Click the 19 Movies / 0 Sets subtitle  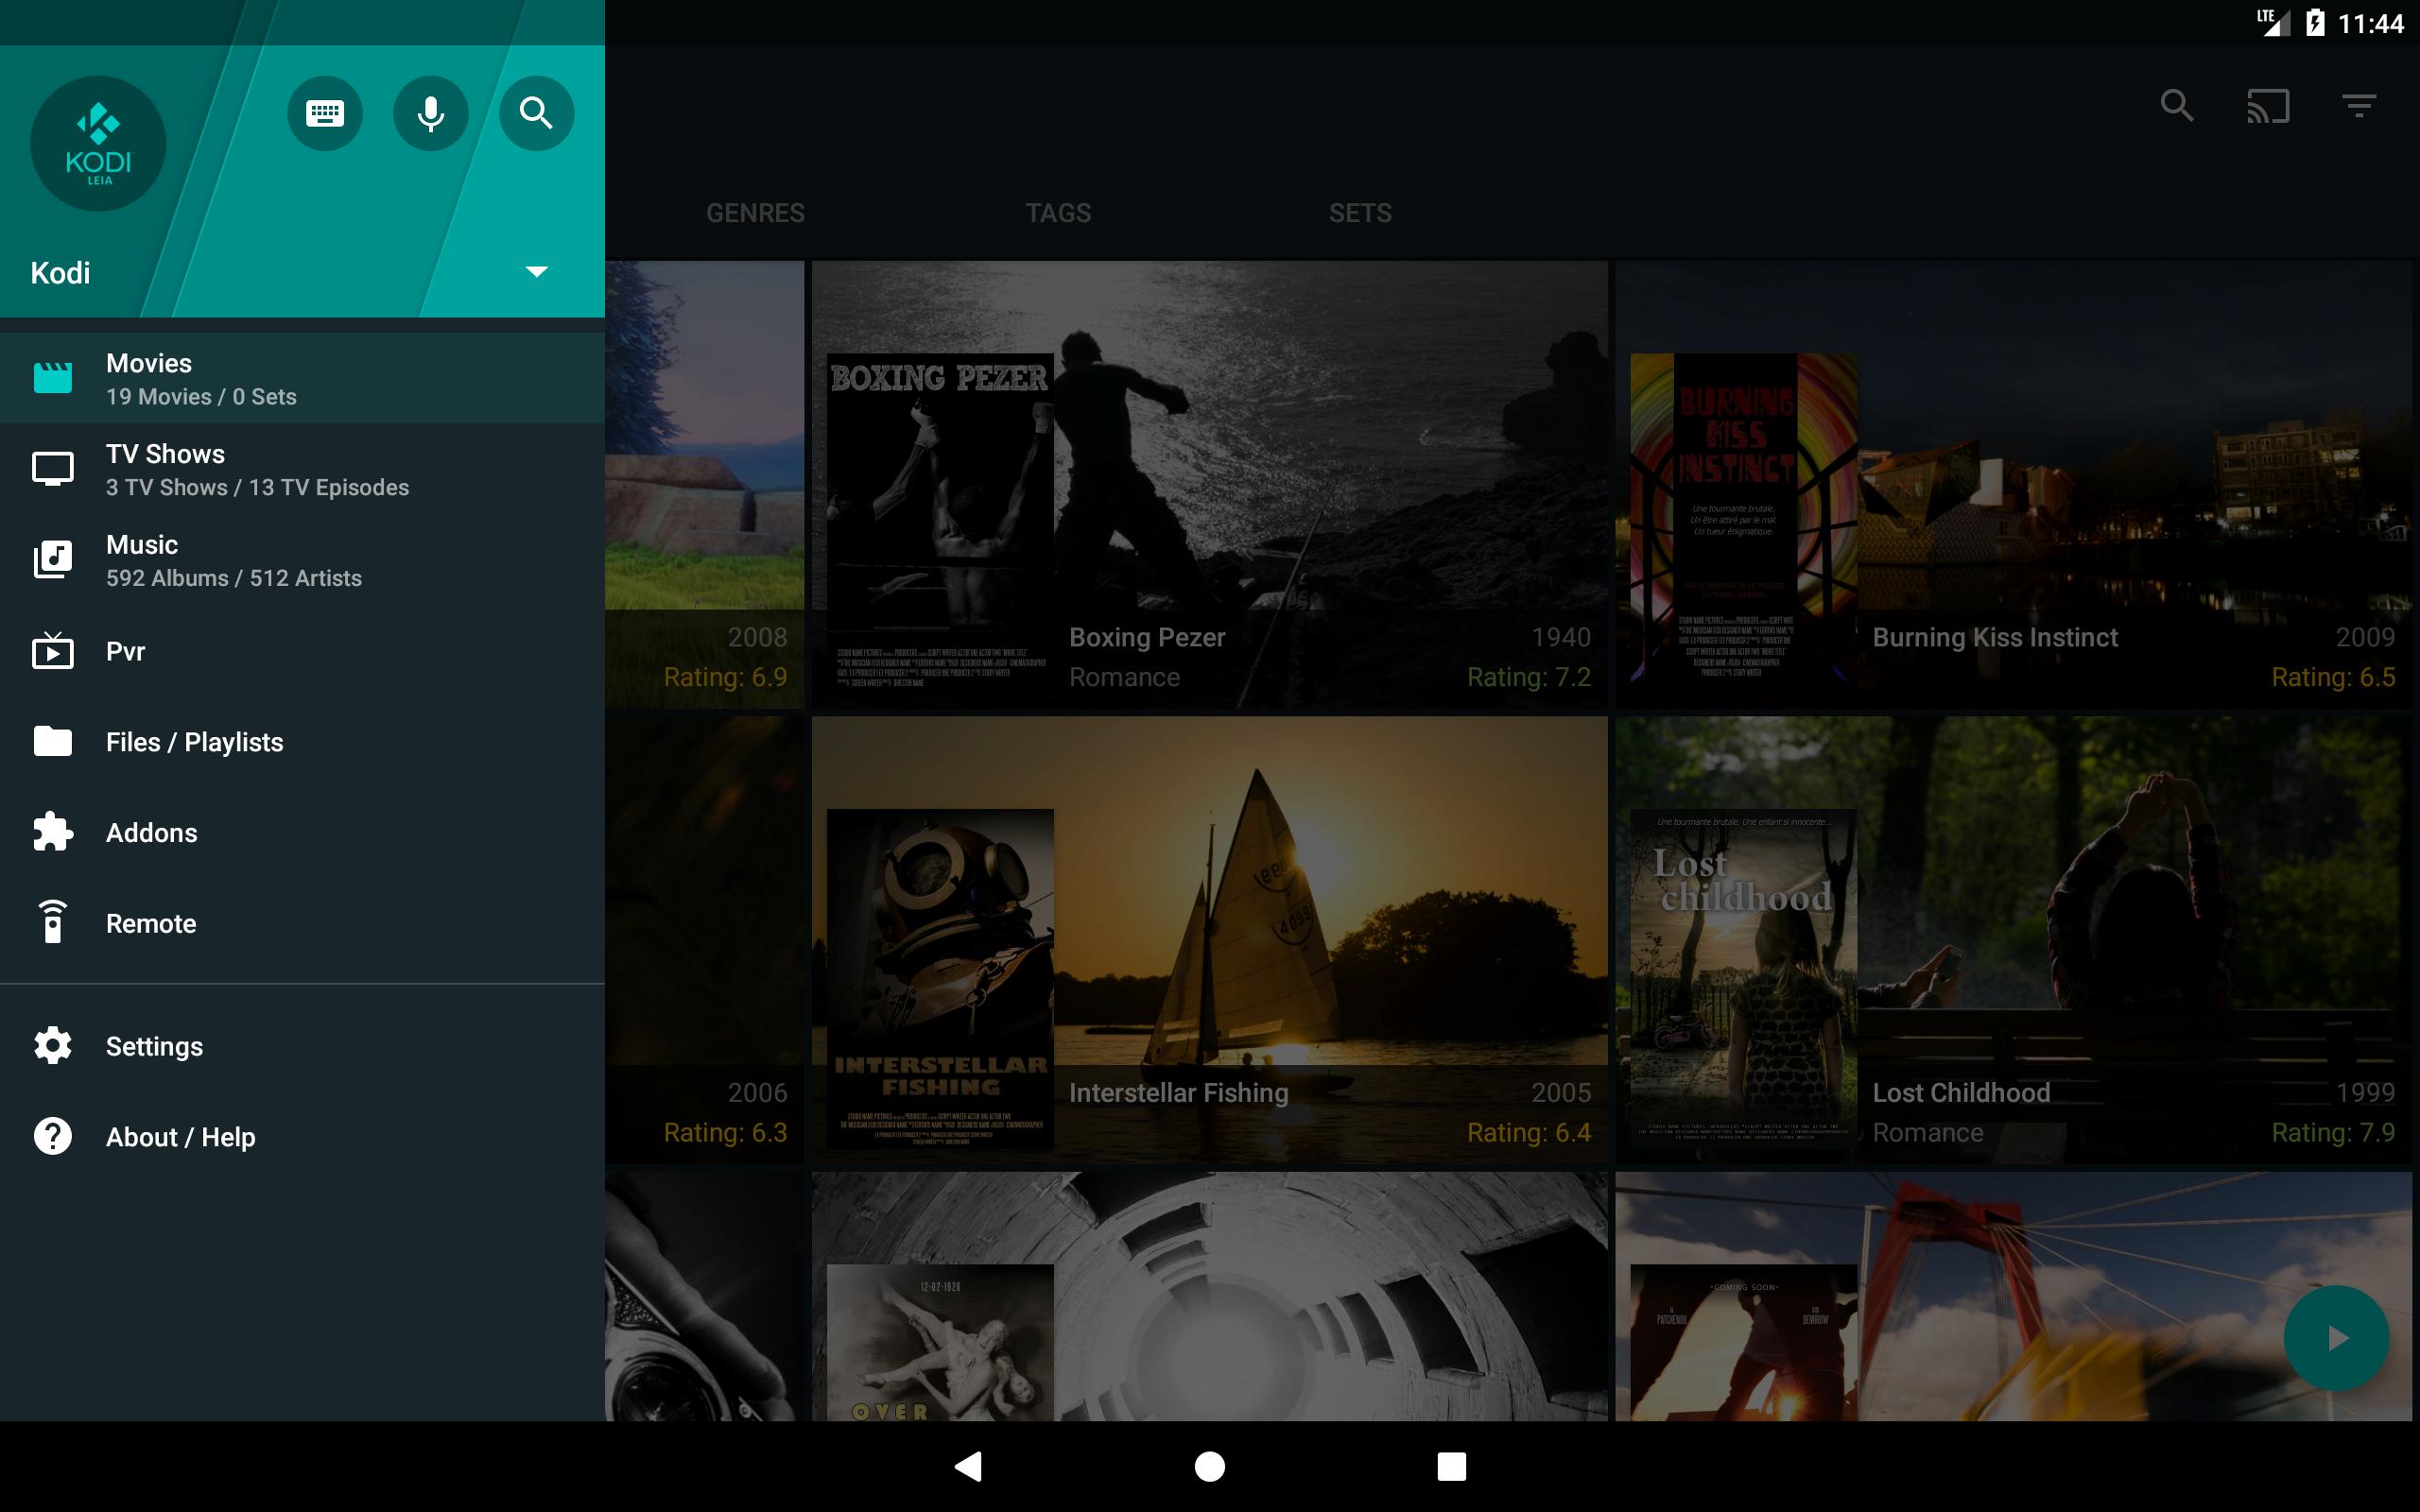[201, 397]
